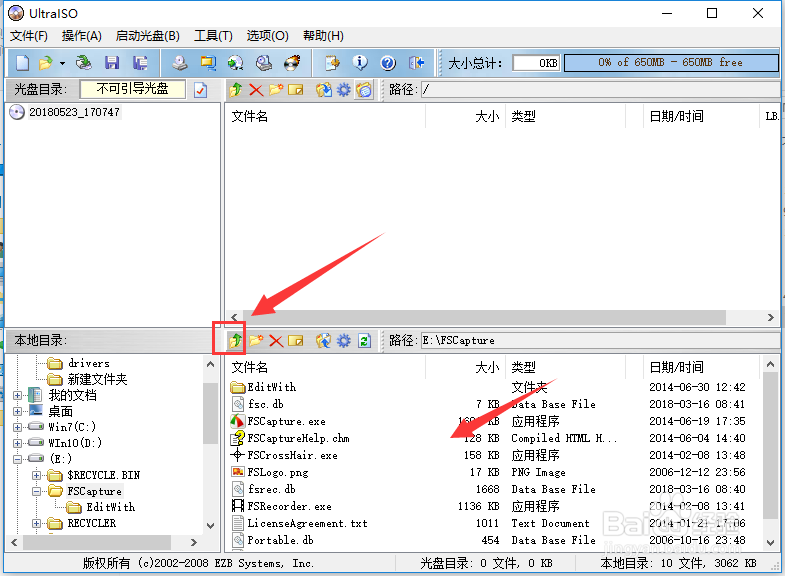The image size is (785, 576).
Task: Open the 文件(F) menu
Action: (x=29, y=36)
